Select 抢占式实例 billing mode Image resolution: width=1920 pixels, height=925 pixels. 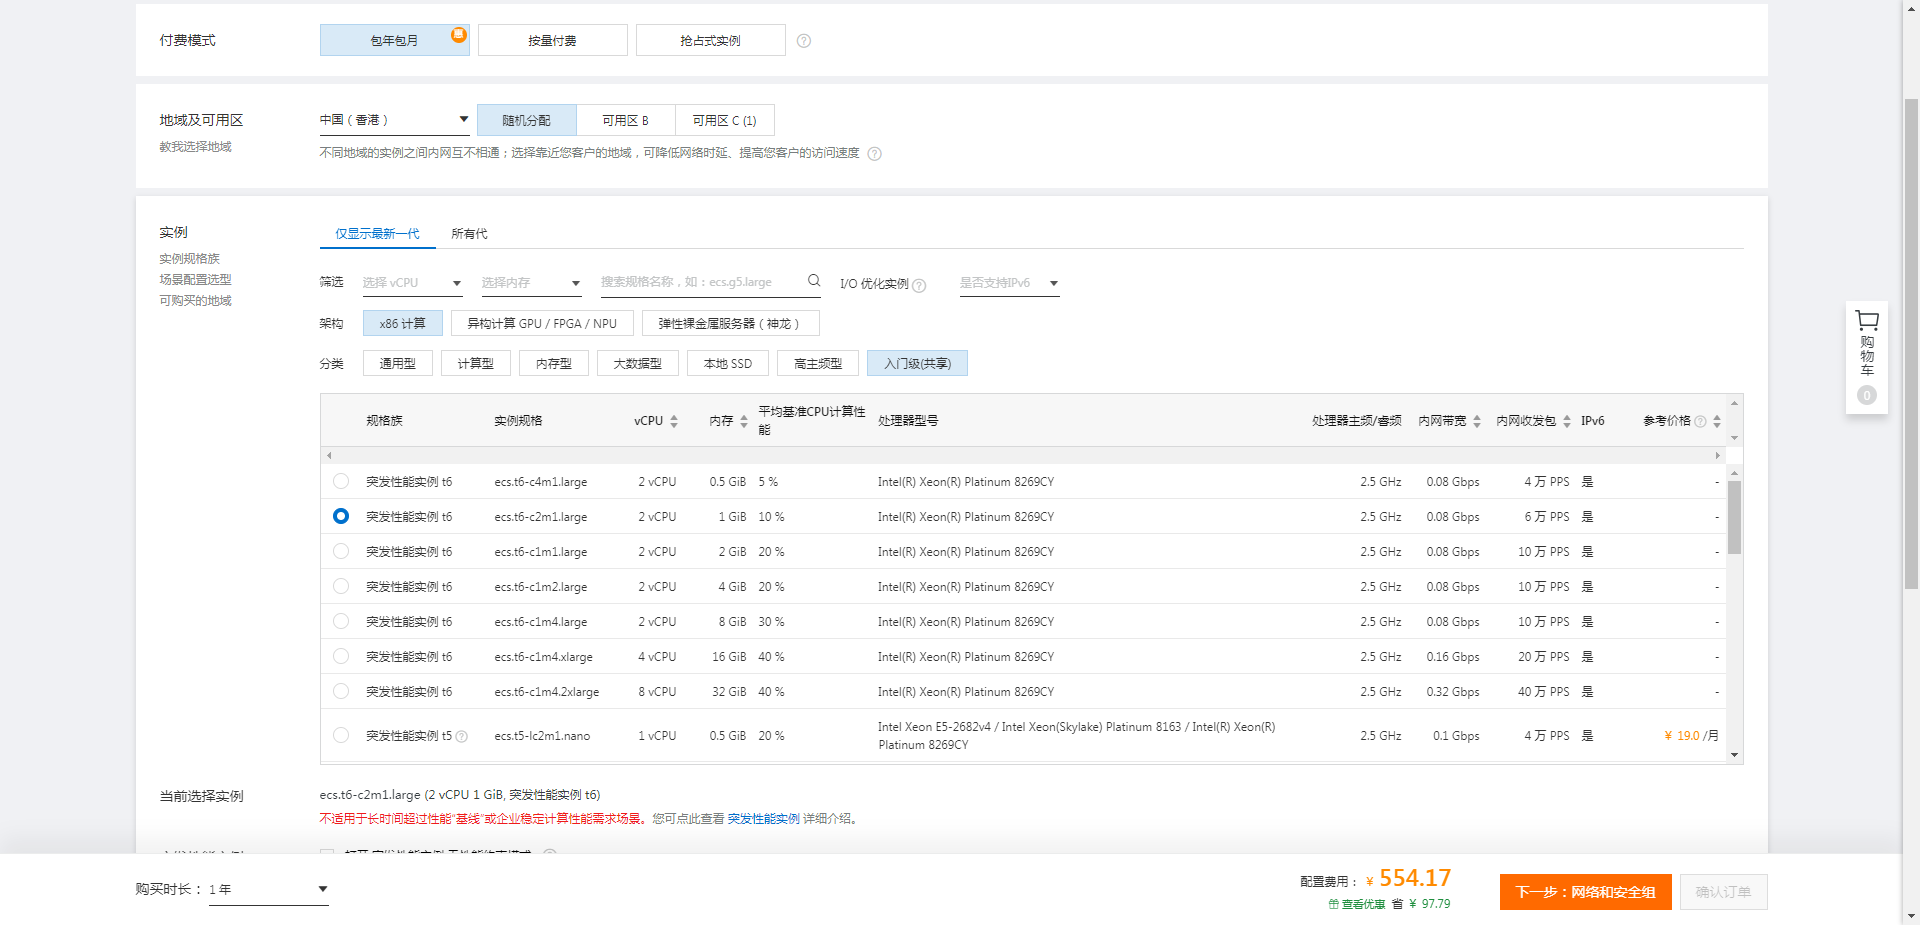pos(710,40)
